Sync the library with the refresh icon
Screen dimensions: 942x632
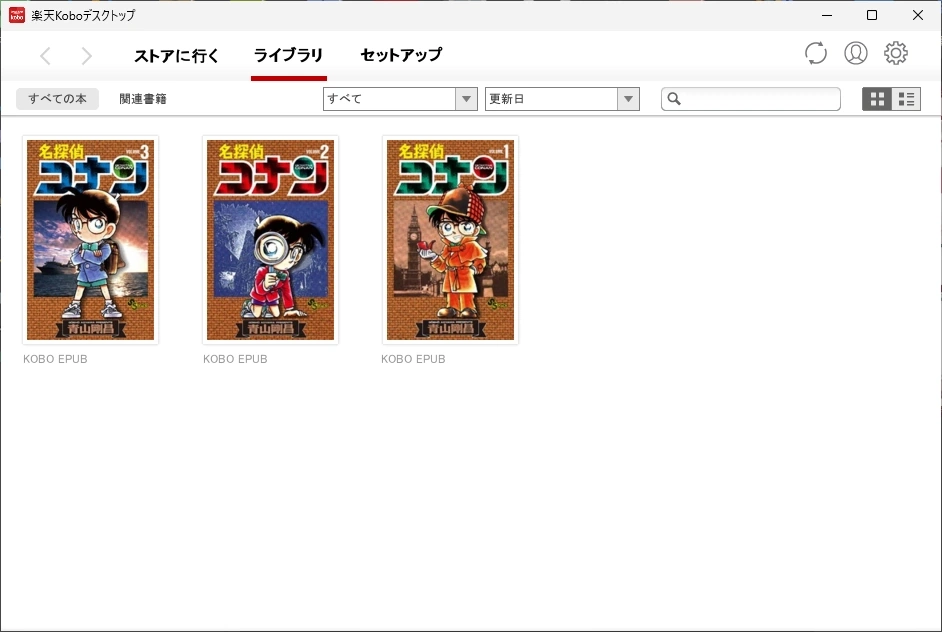[x=815, y=53]
